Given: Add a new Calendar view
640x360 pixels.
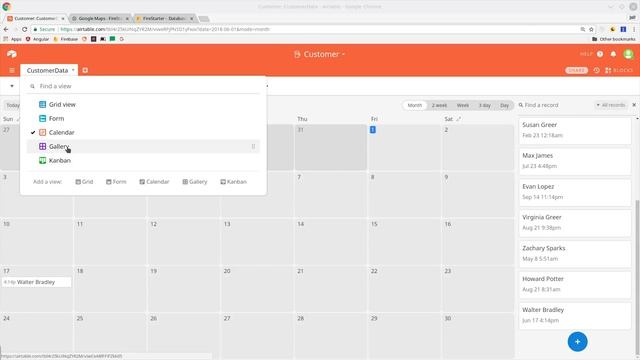Looking at the screenshot, I should (154, 182).
